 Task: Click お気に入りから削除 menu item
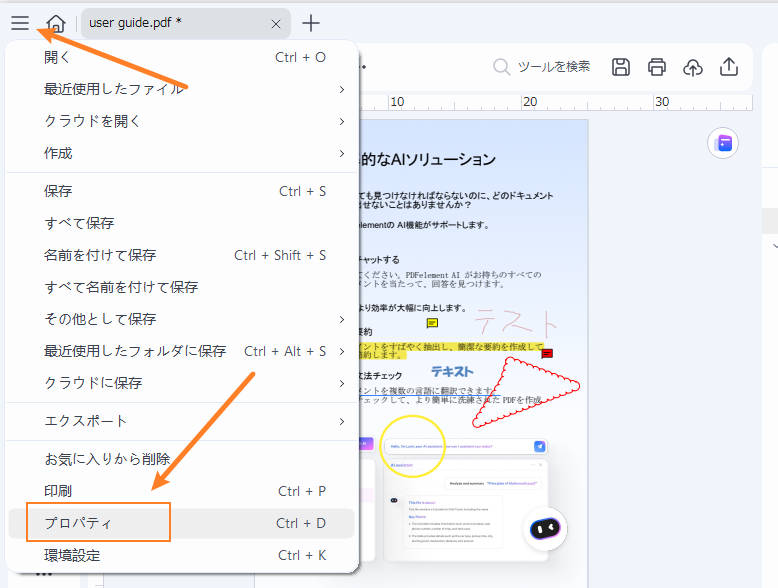click(x=182, y=459)
